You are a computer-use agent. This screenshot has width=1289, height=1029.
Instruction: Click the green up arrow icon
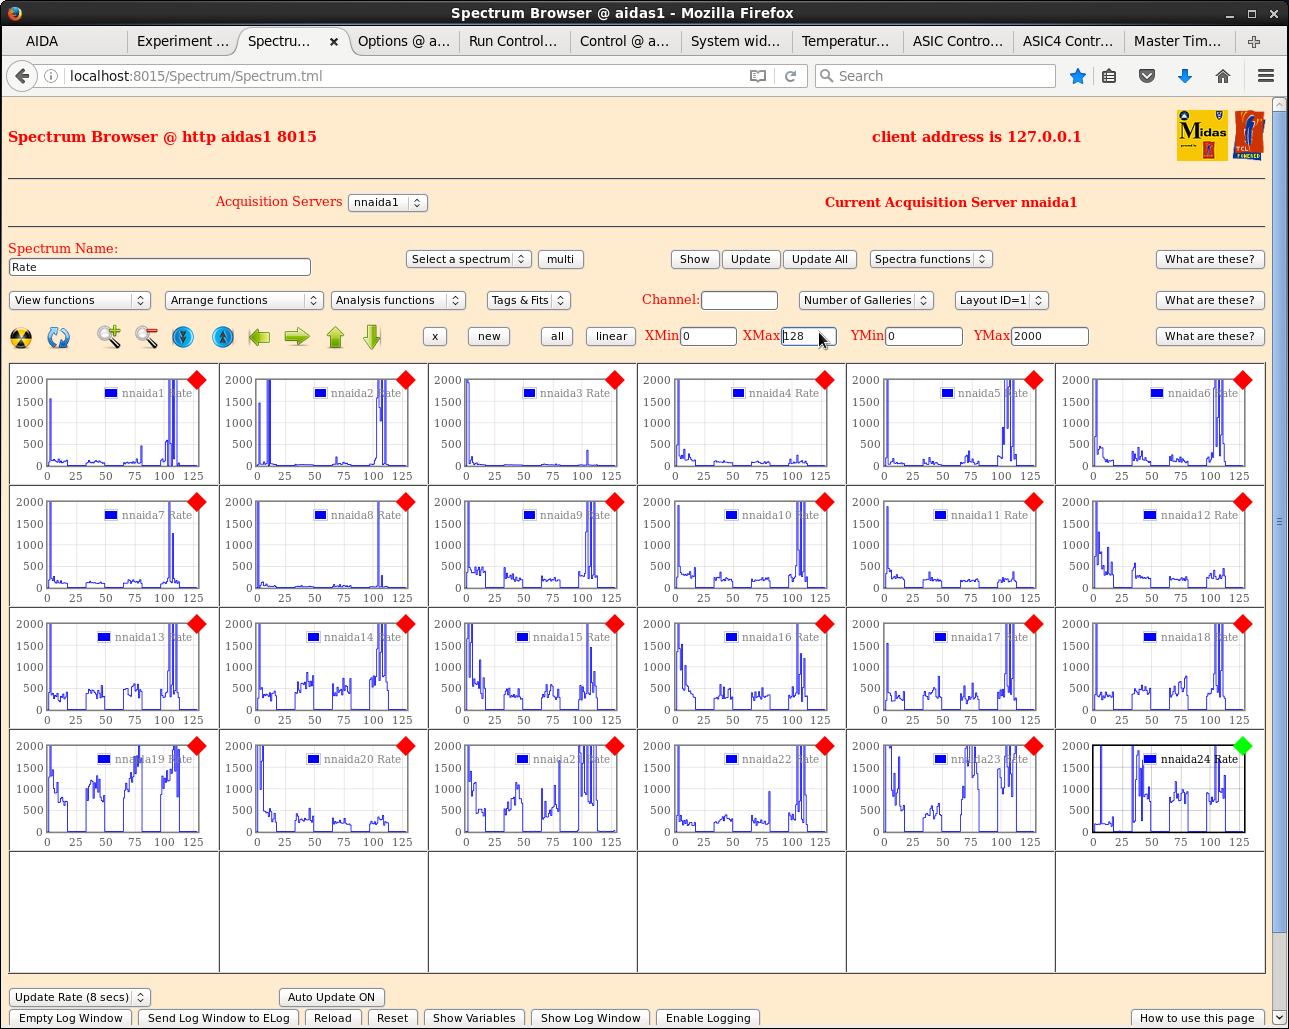point(335,337)
